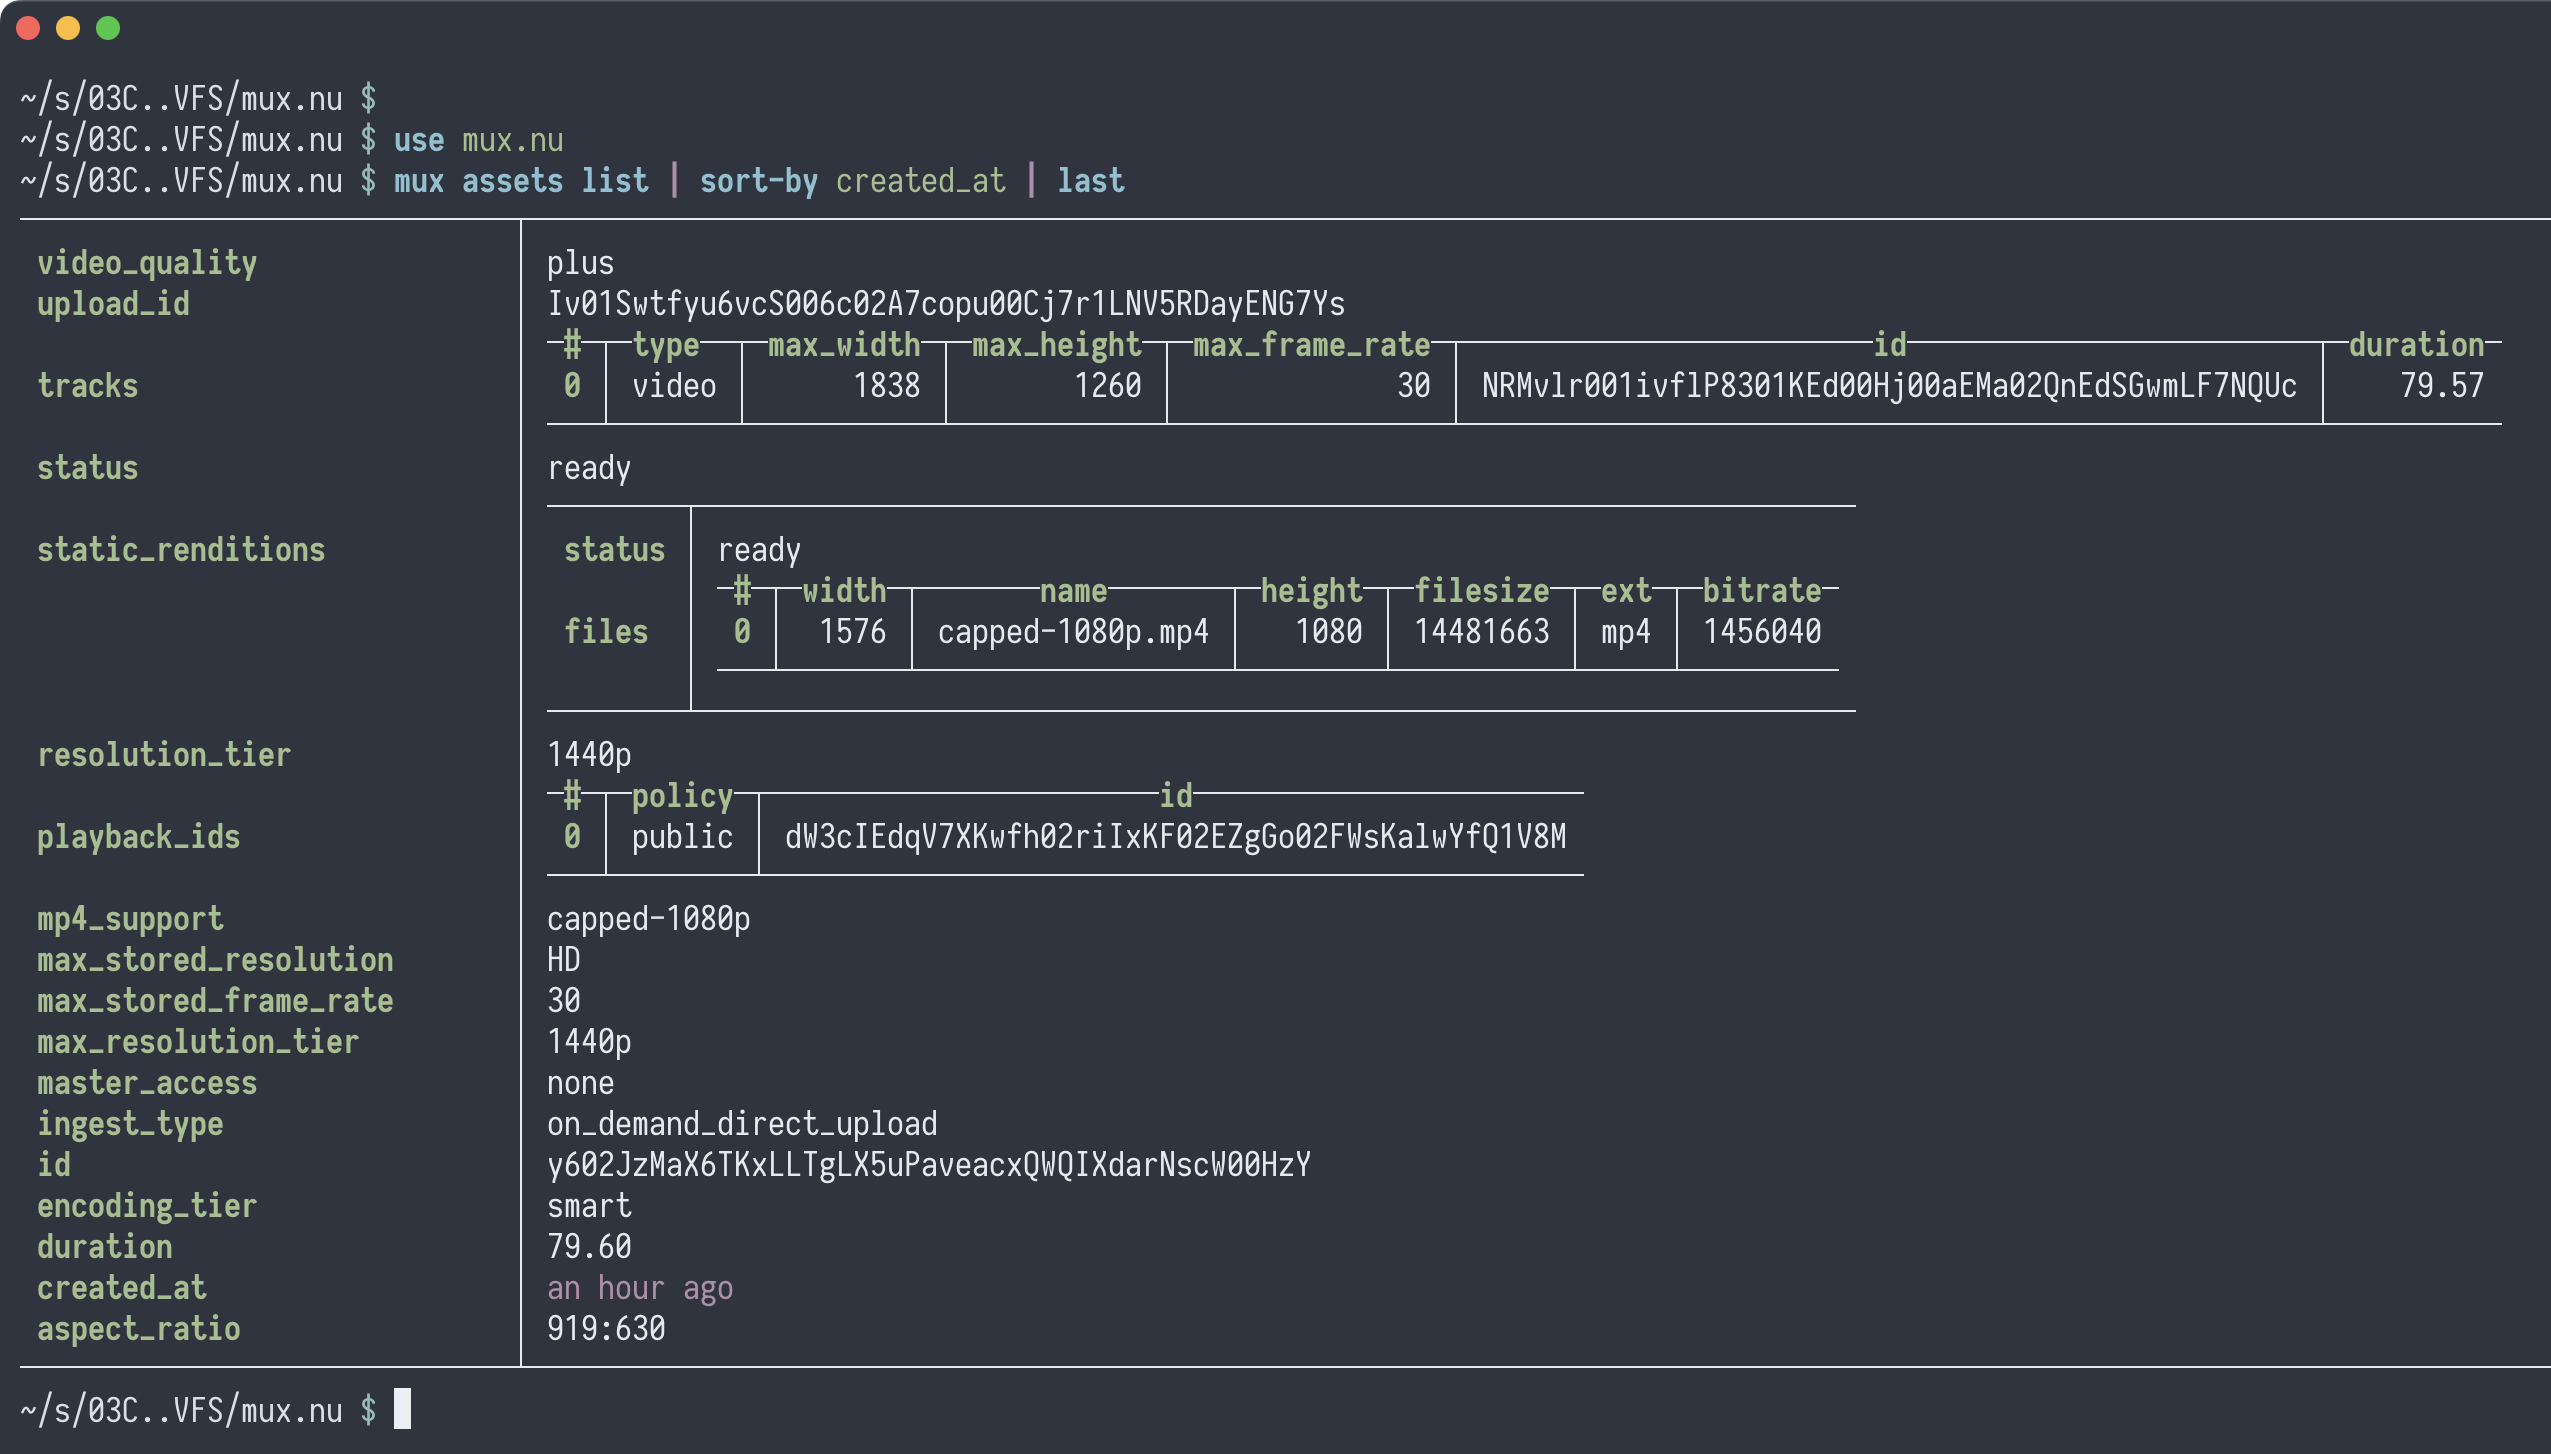Click the bitrate value 1456040
The width and height of the screenshot is (2551, 1454).
(x=1761, y=632)
